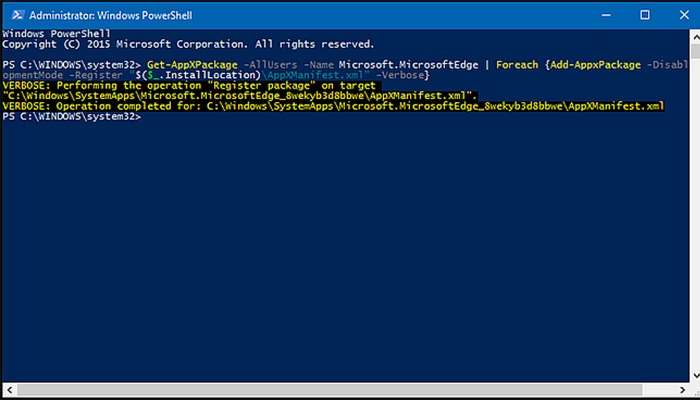Click the "Administrator: Windows PowerShell" title text

pyautogui.click(x=108, y=15)
